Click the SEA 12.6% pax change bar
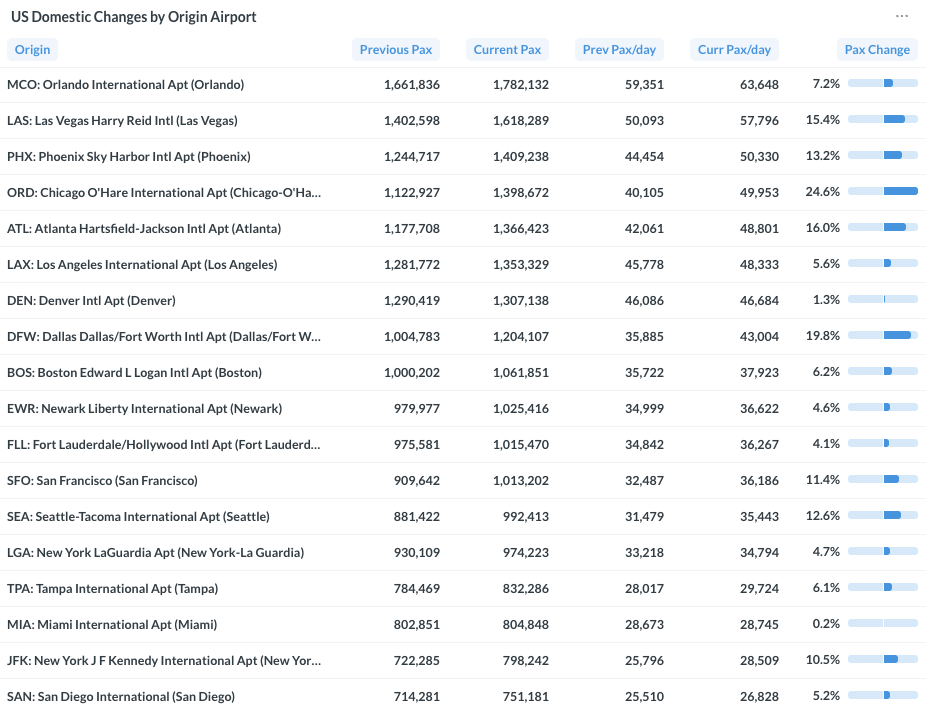Viewport: 926px width, 714px height. pos(883,516)
